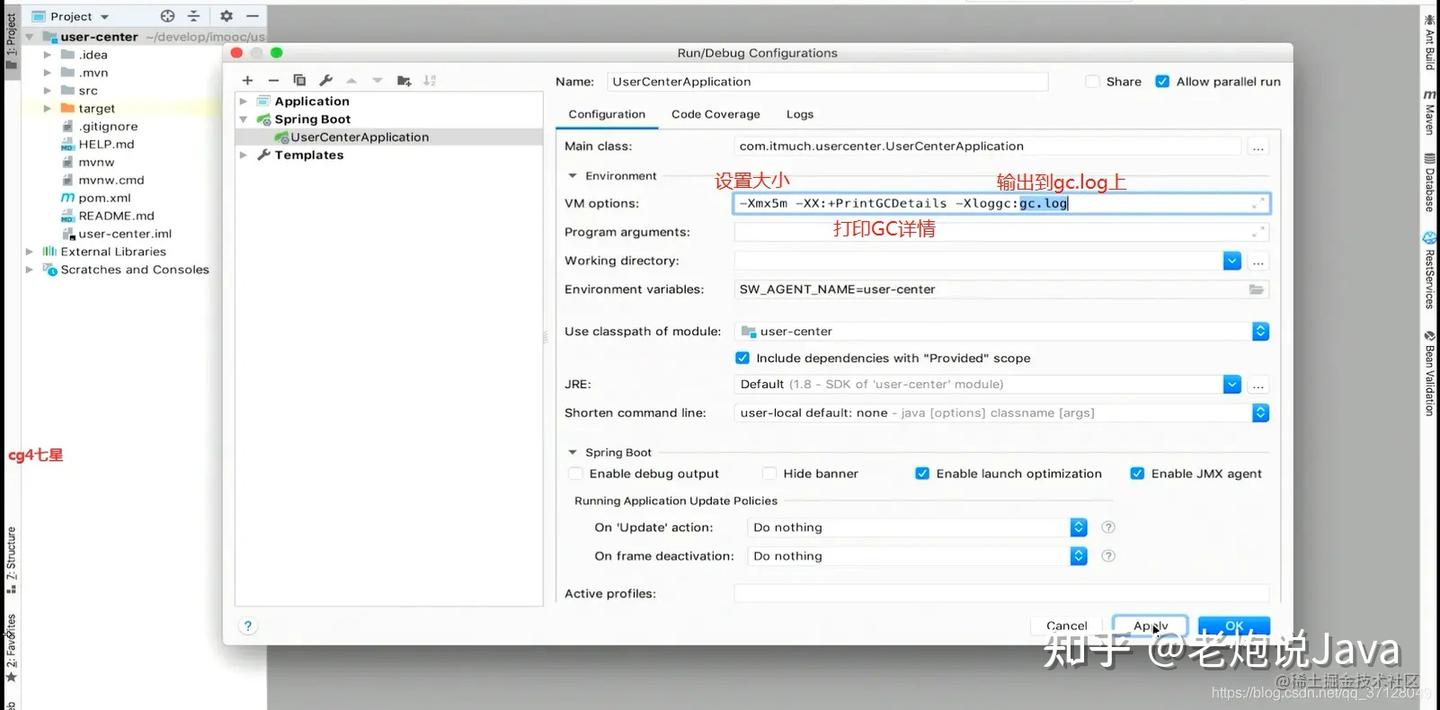
Task: Open the On frame deactivation dropdown
Action: [1078, 556]
